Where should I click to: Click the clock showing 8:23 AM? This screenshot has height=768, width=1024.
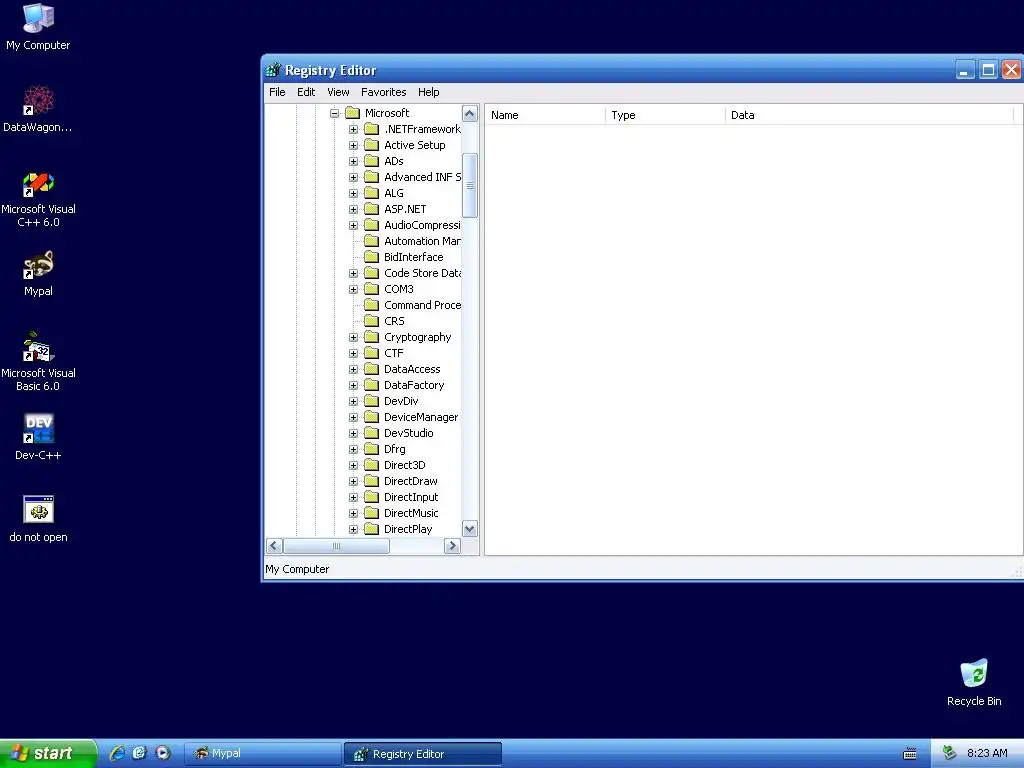point(987,753)
